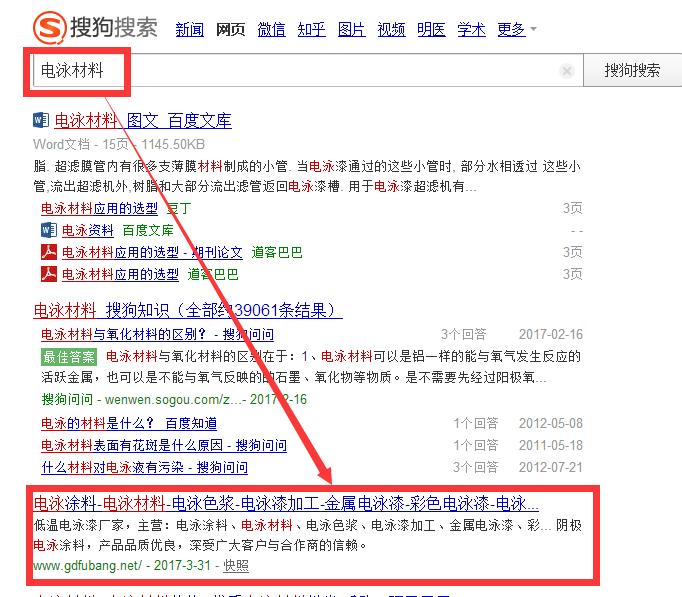The image size is (682, 597).
Task: Go to the 视频 search tab
Action: click(391, 30)
